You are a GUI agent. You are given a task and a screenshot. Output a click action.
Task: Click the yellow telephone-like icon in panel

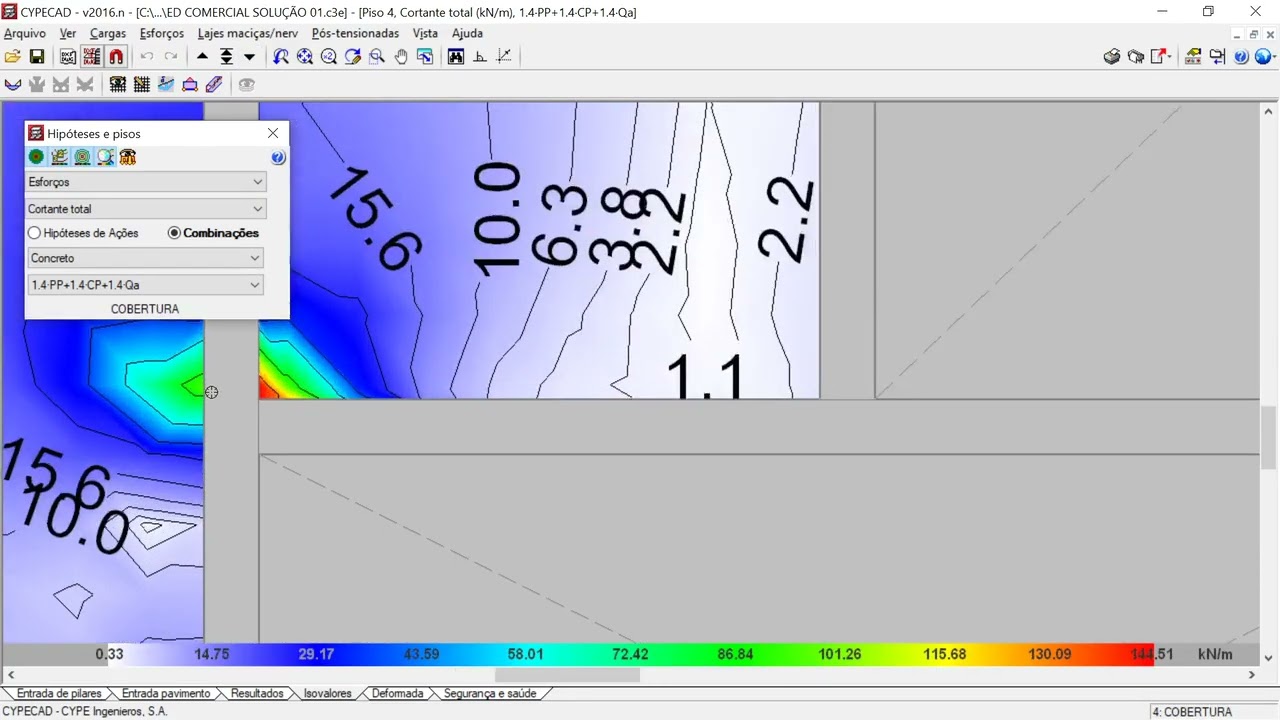[x=128, y=157]
